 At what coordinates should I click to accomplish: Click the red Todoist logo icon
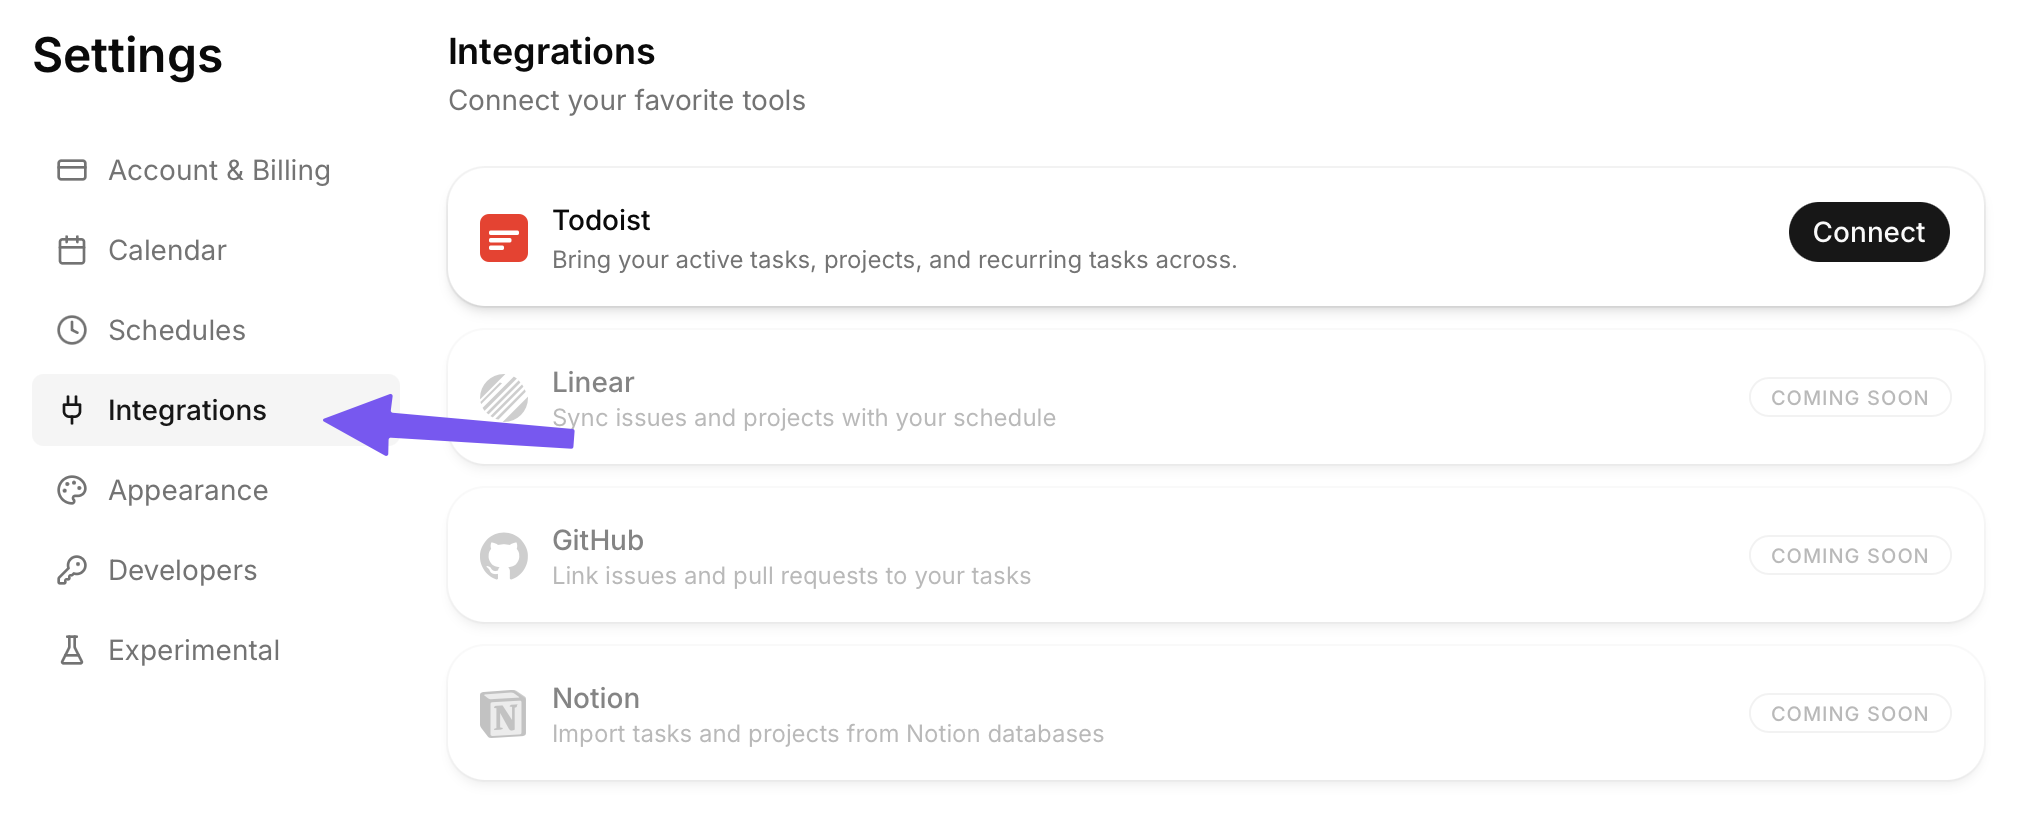pyautogui.click(x=504, y=238)
